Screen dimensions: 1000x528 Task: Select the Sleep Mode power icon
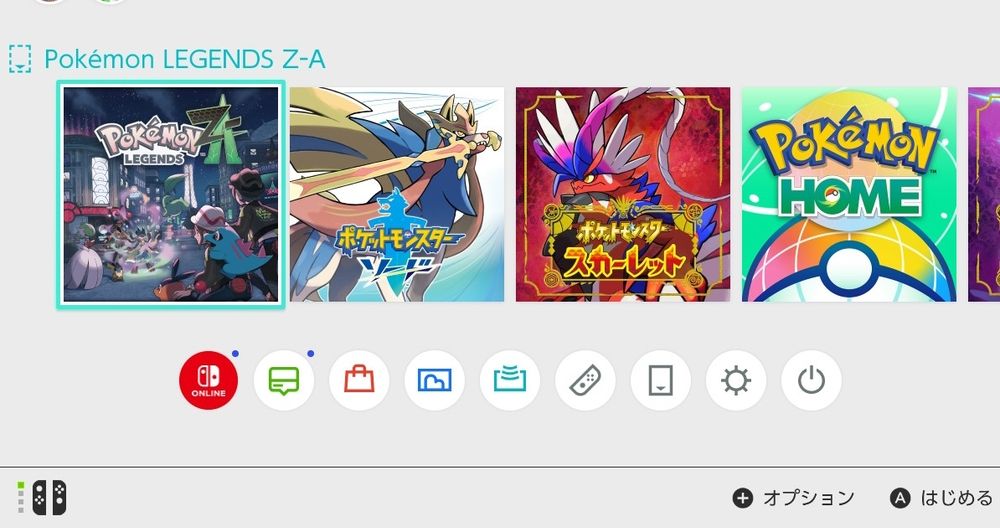811,380
